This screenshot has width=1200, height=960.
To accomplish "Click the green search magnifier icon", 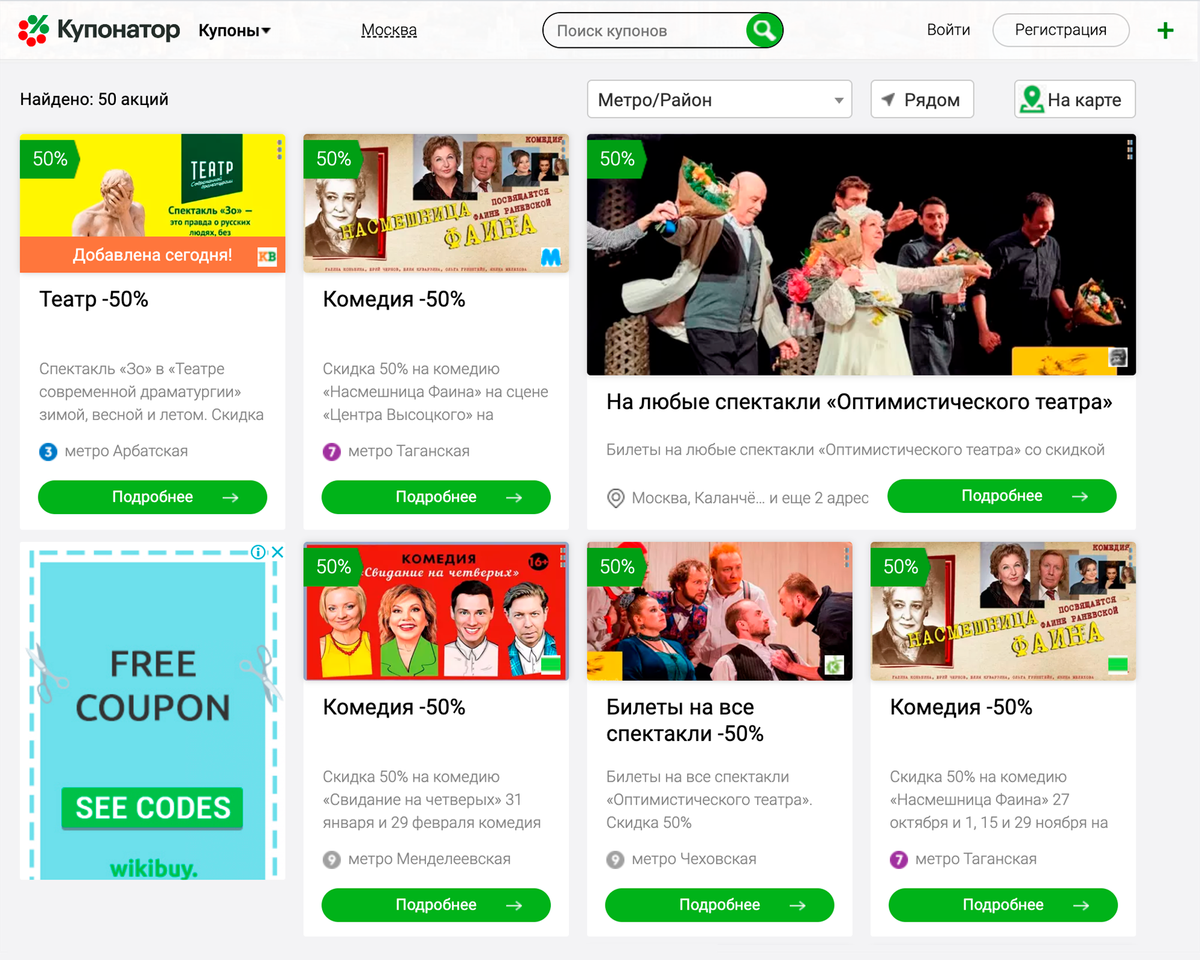I will click(764, 30).
